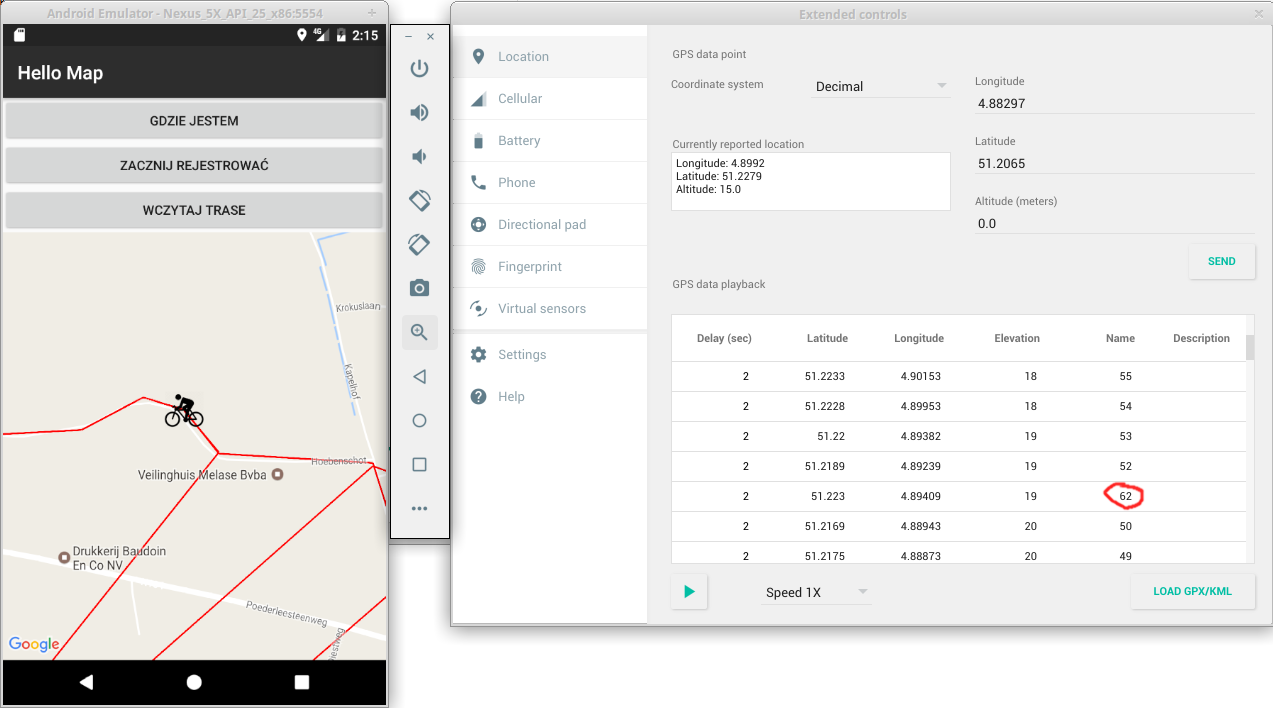Screen dimensions: 1273x708
Task: Send the GPS data point with SEND
Action: tap(1221, 261)
